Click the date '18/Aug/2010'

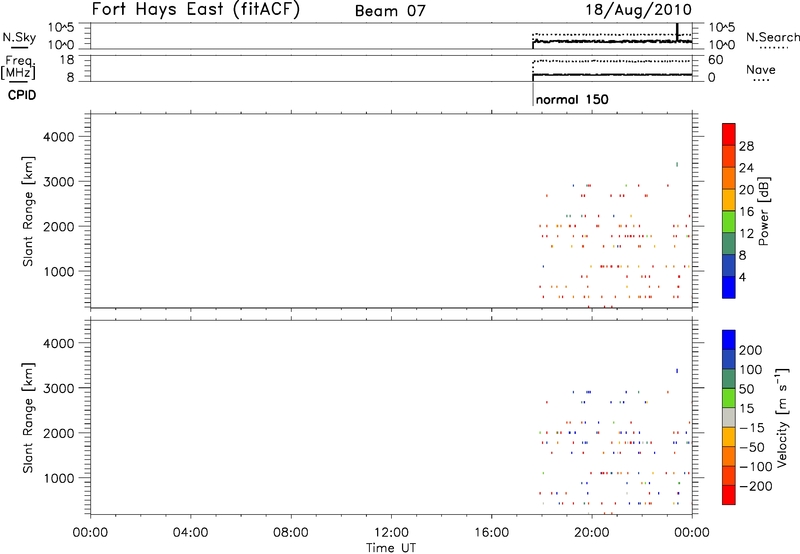pyautogui.click(x=638, y=9)
